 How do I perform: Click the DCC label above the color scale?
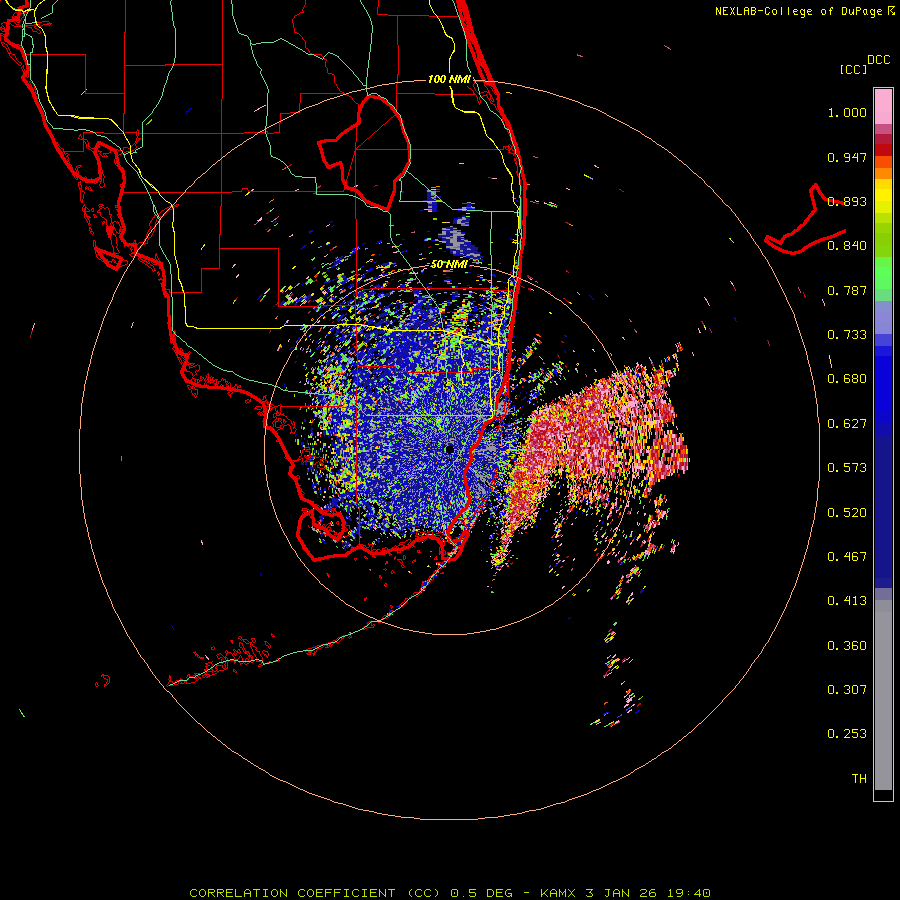(878, 60)
